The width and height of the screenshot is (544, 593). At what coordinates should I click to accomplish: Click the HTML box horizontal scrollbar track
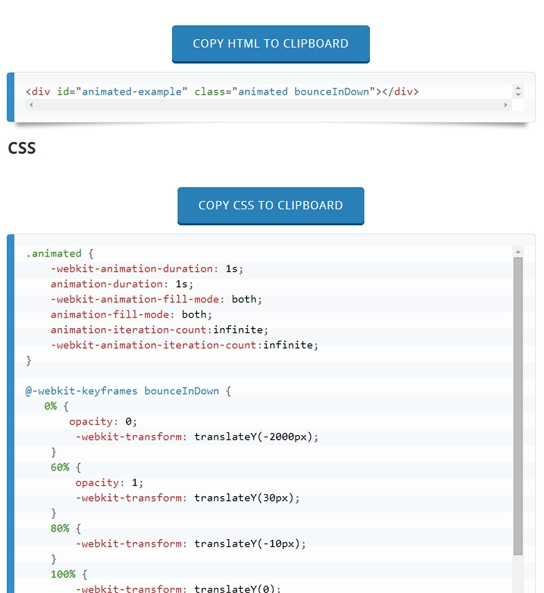(269, 105)
